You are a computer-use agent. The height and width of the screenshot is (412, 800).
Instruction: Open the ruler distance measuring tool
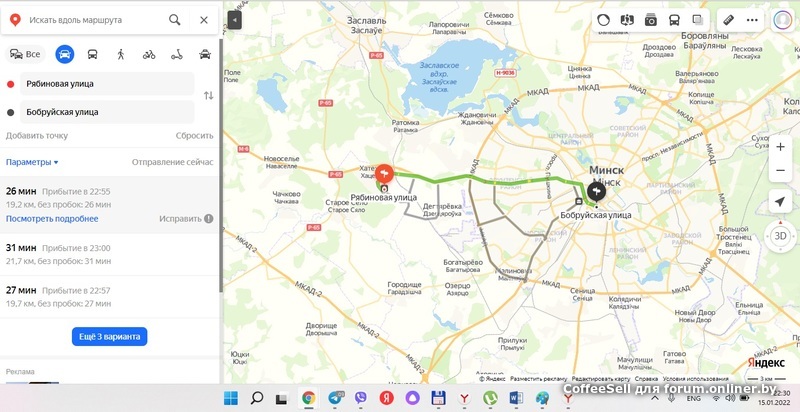(728, 19)
